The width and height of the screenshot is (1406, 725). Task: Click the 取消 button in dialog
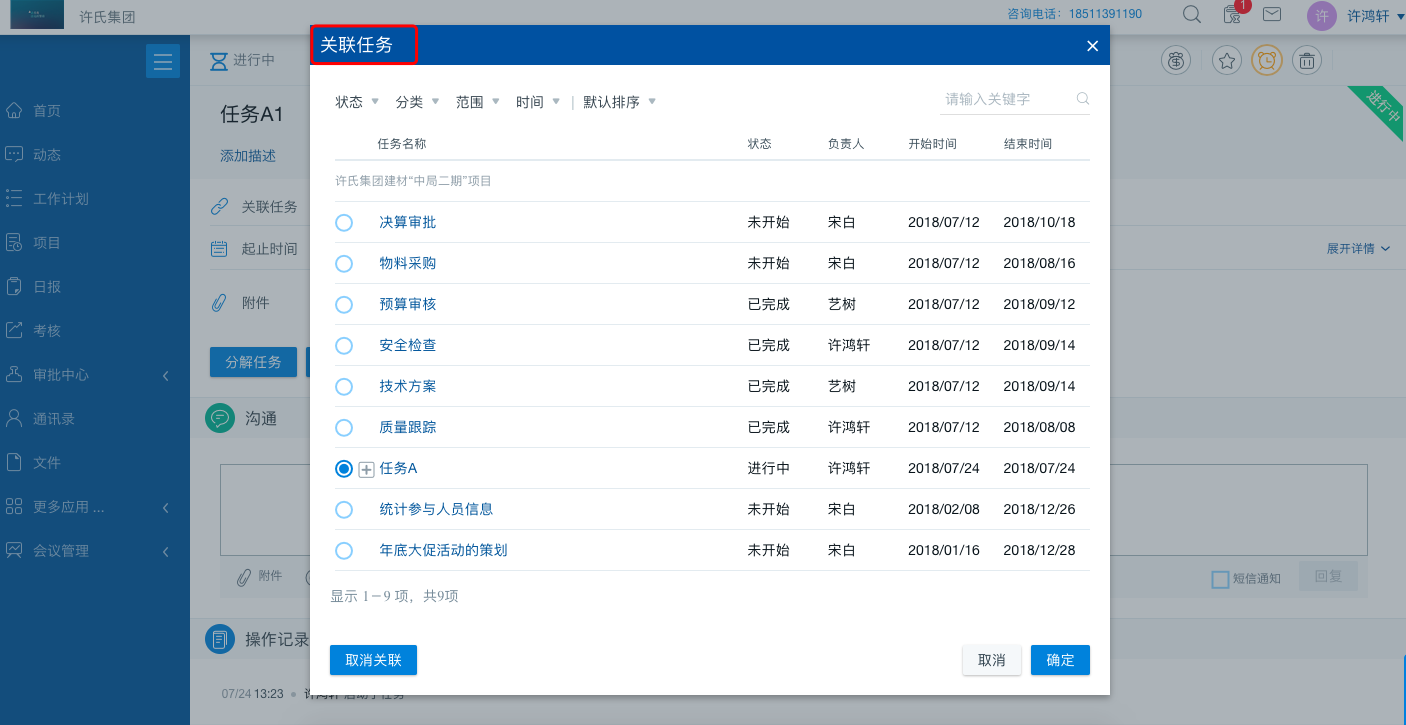(x=991, y=660)
